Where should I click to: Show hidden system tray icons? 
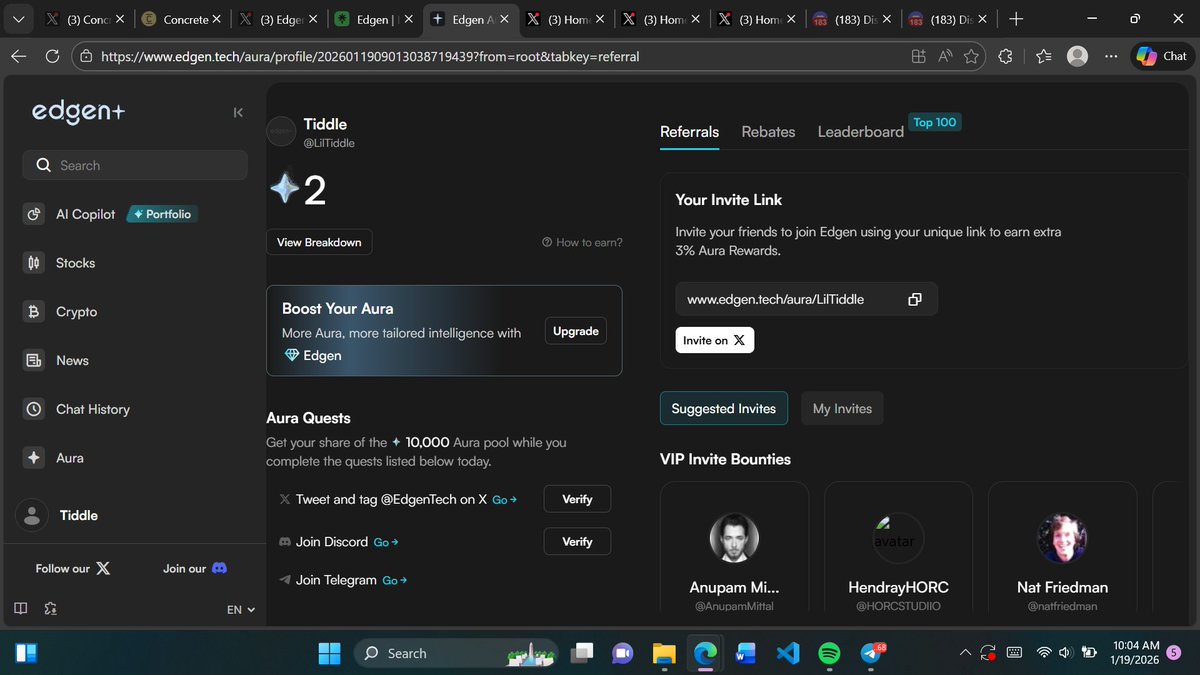965,653
